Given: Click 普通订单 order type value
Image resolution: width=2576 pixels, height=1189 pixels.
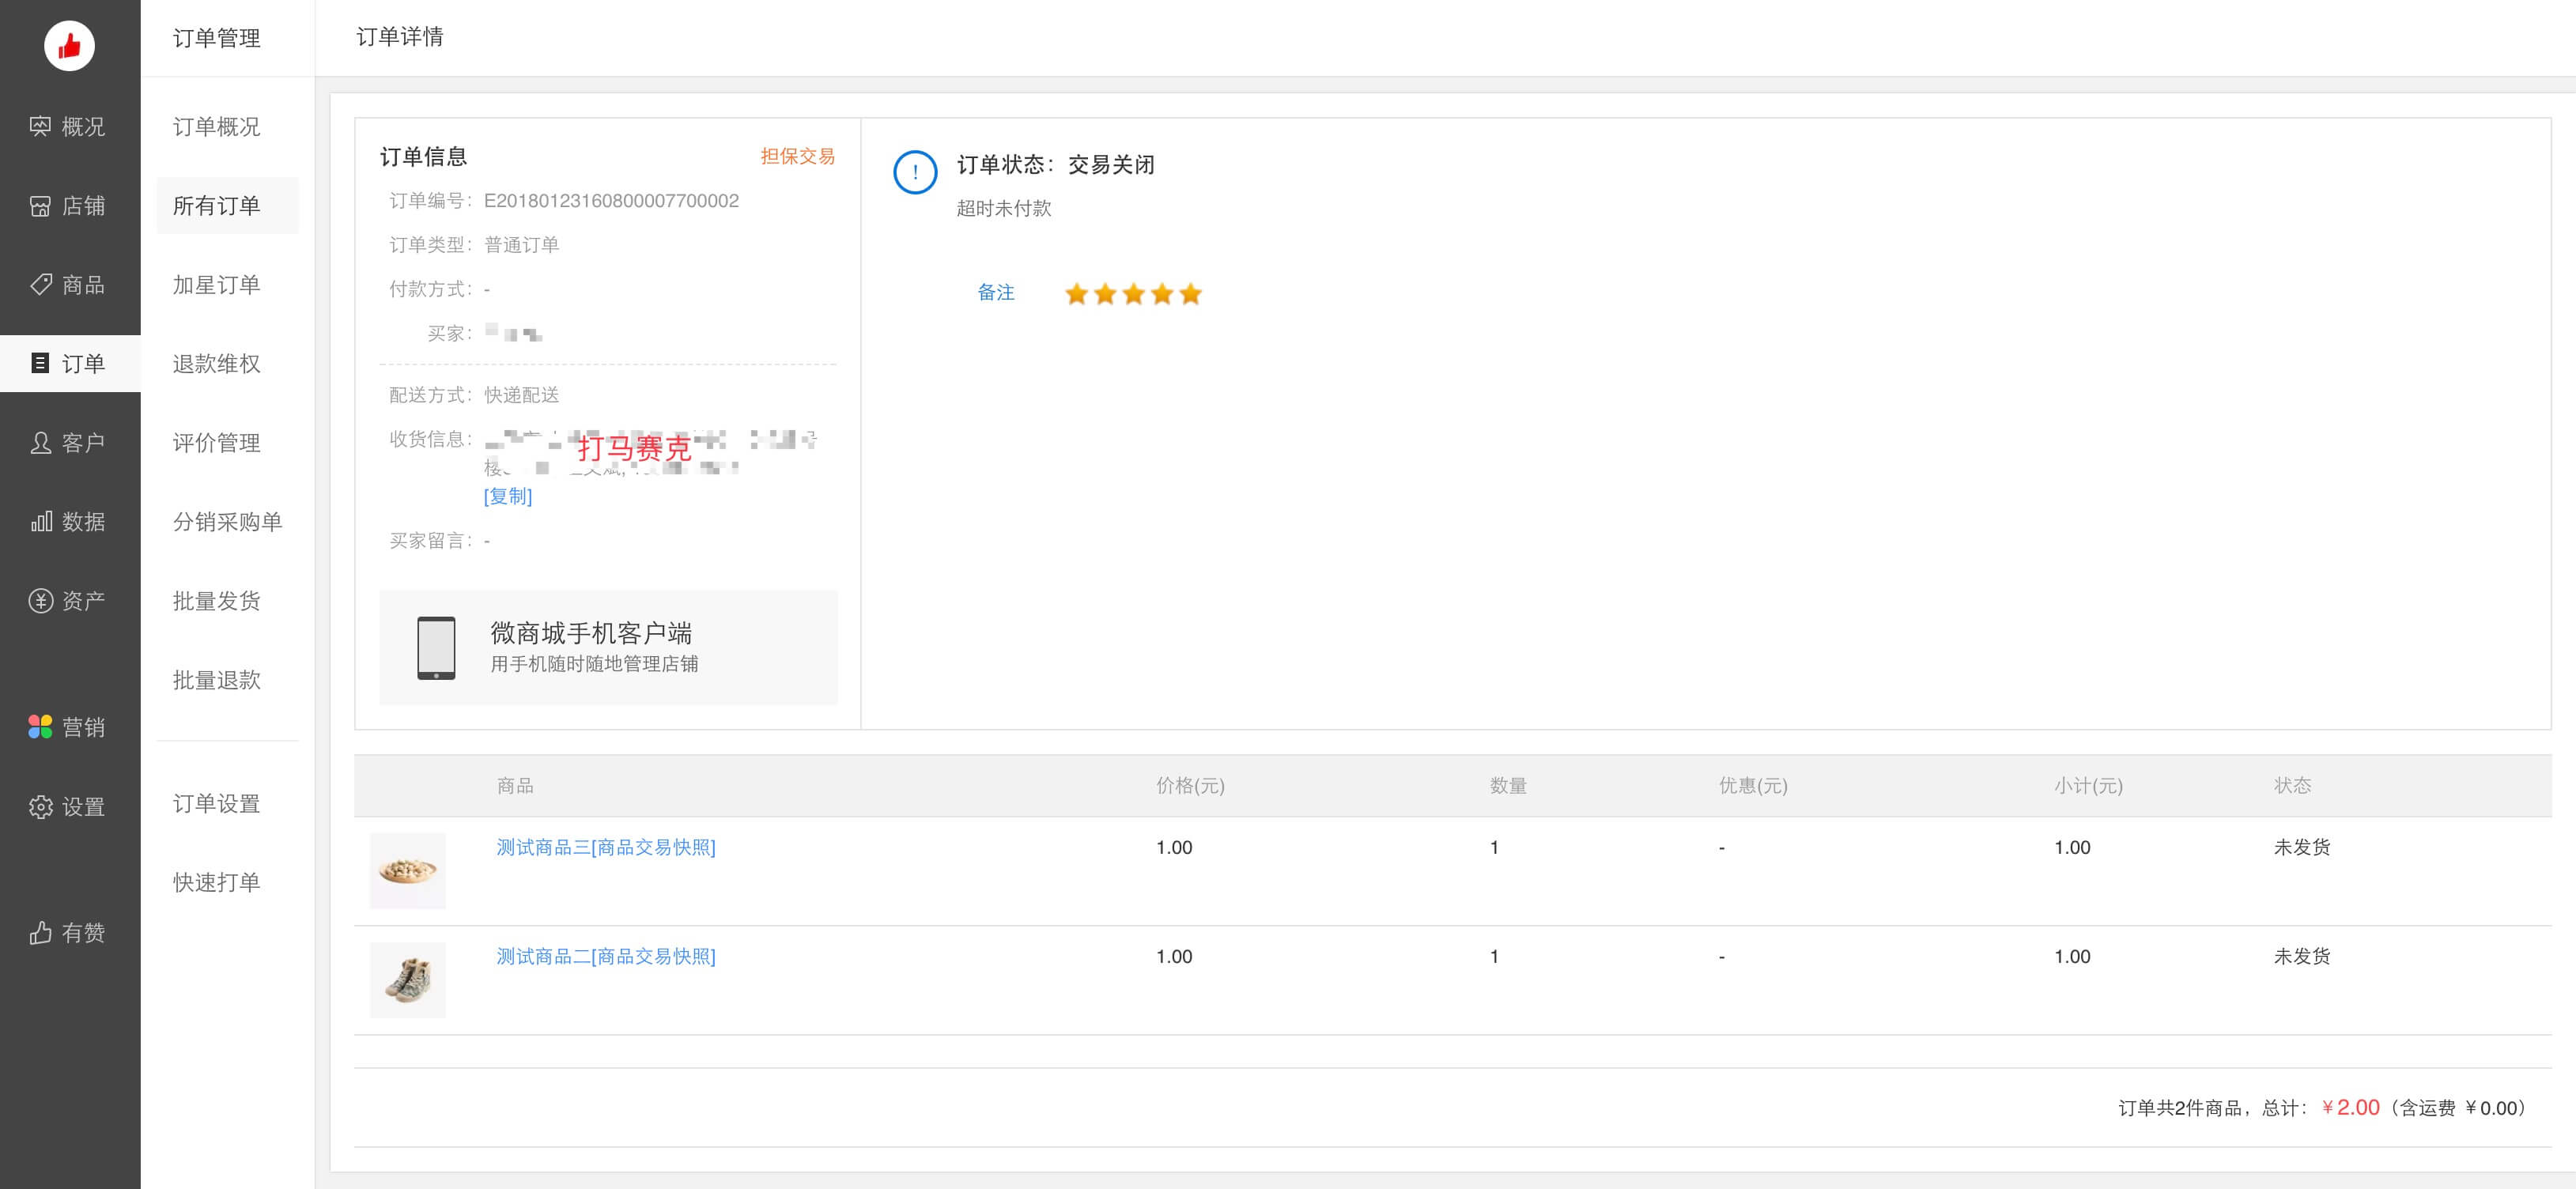Looking at the screenshot, I should [x=521, y=244].
